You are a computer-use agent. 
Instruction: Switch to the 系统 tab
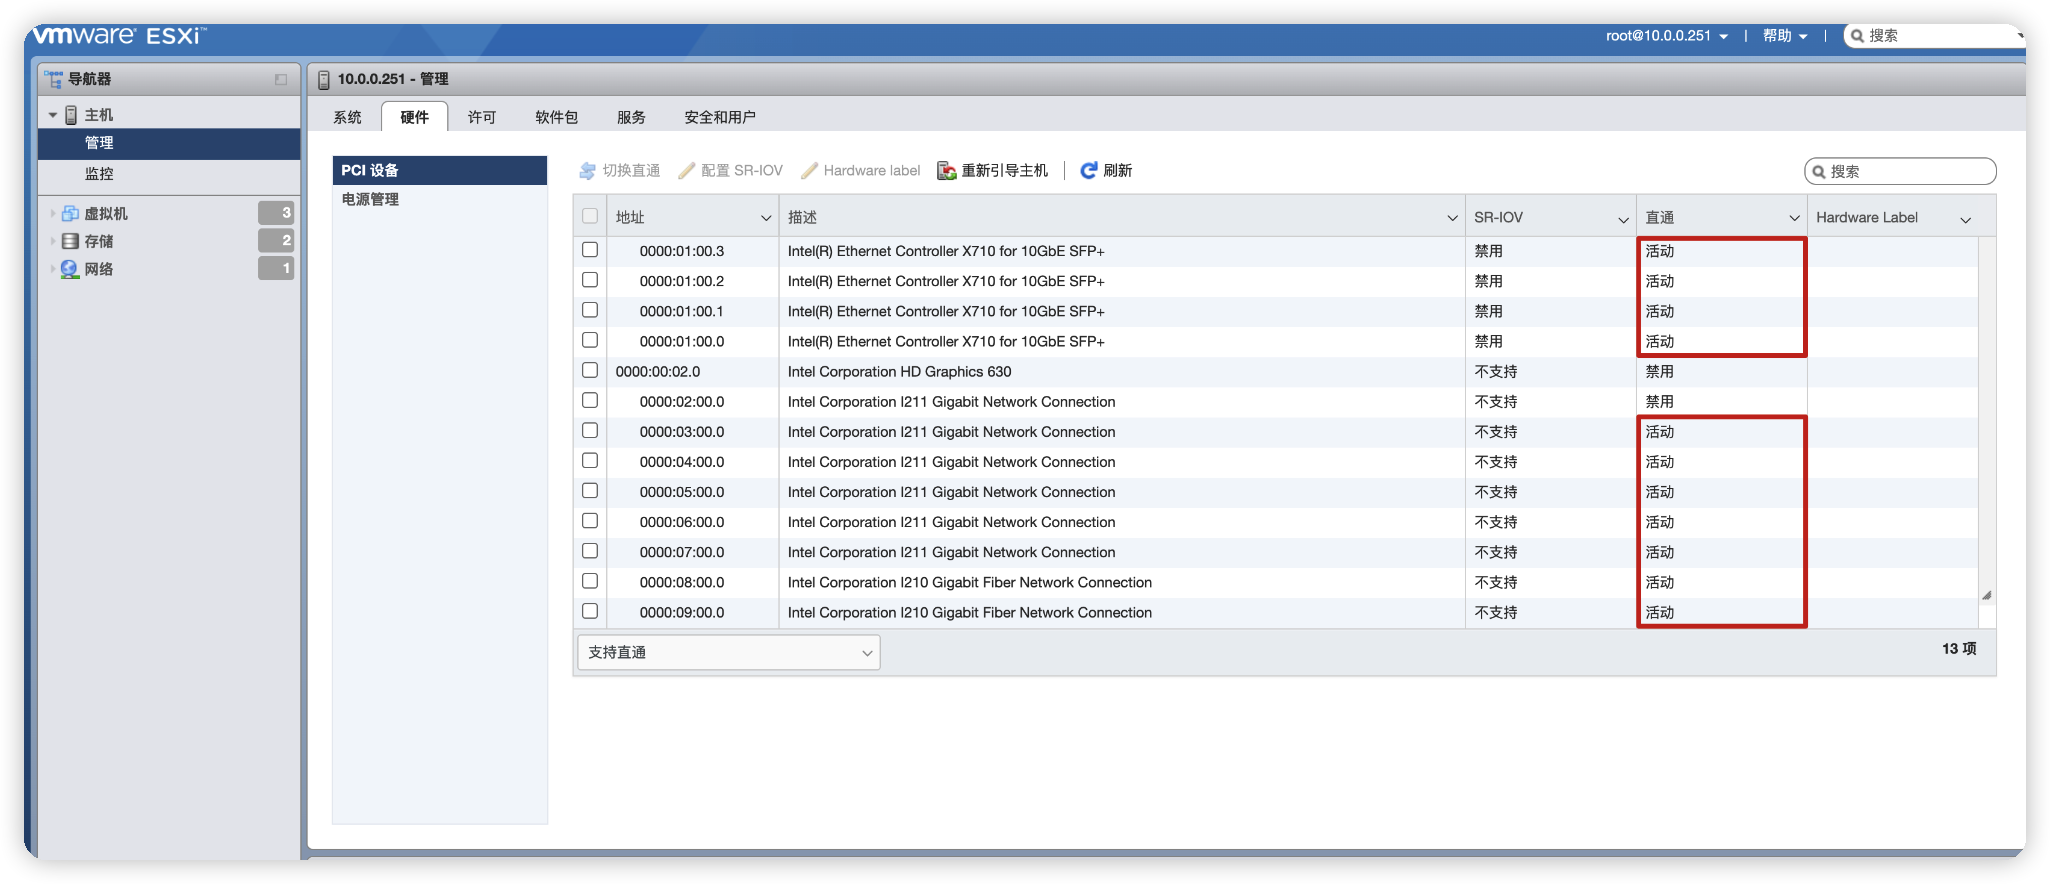coord(348,117)
